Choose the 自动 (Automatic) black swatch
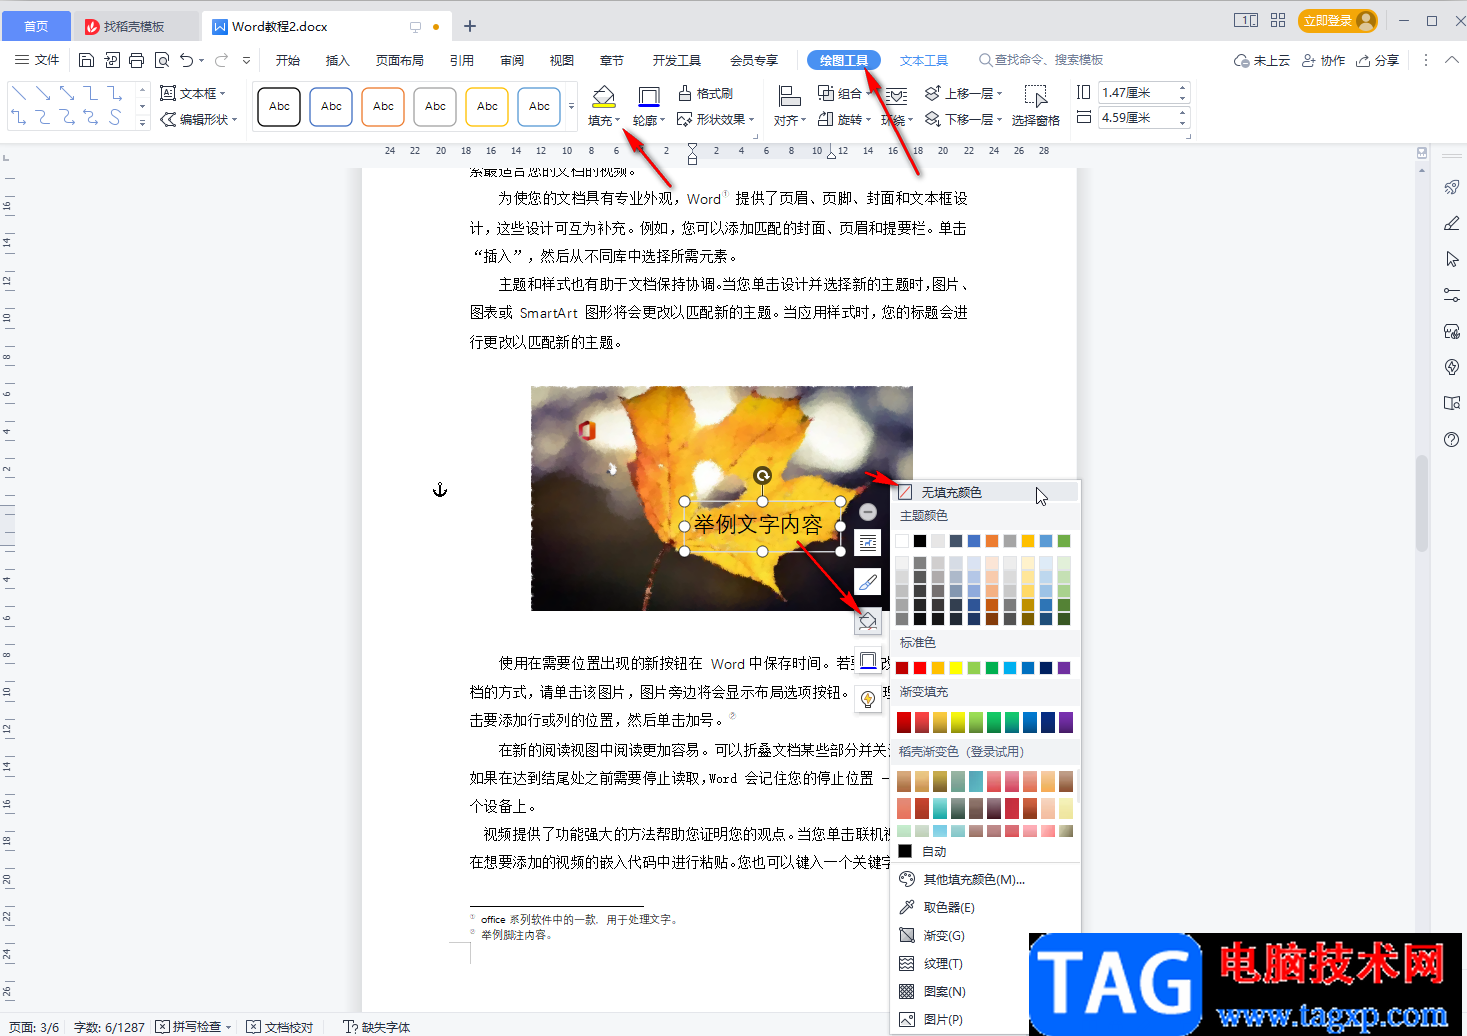The image size is (1467, 1036). (x=905, y=851)
